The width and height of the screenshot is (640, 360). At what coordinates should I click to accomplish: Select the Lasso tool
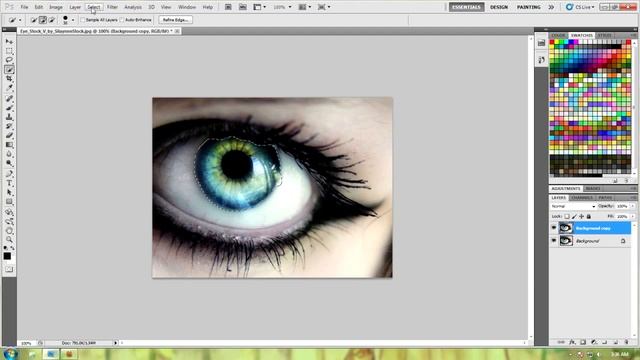click(x=9, y=60)
